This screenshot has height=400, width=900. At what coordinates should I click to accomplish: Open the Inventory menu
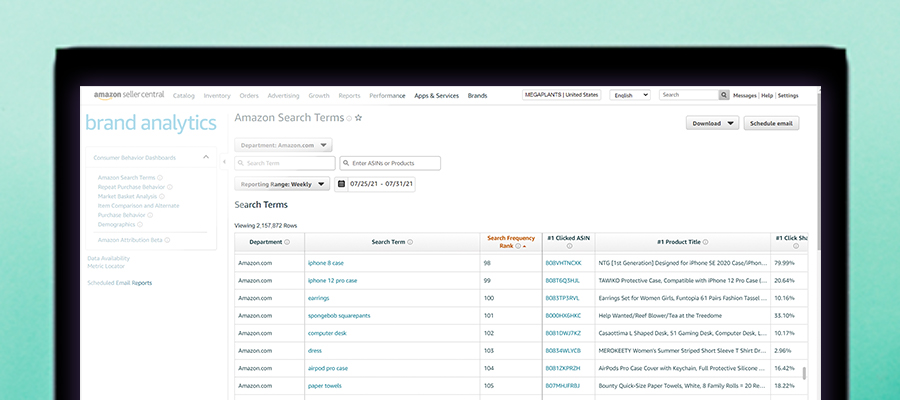(217, 96)
